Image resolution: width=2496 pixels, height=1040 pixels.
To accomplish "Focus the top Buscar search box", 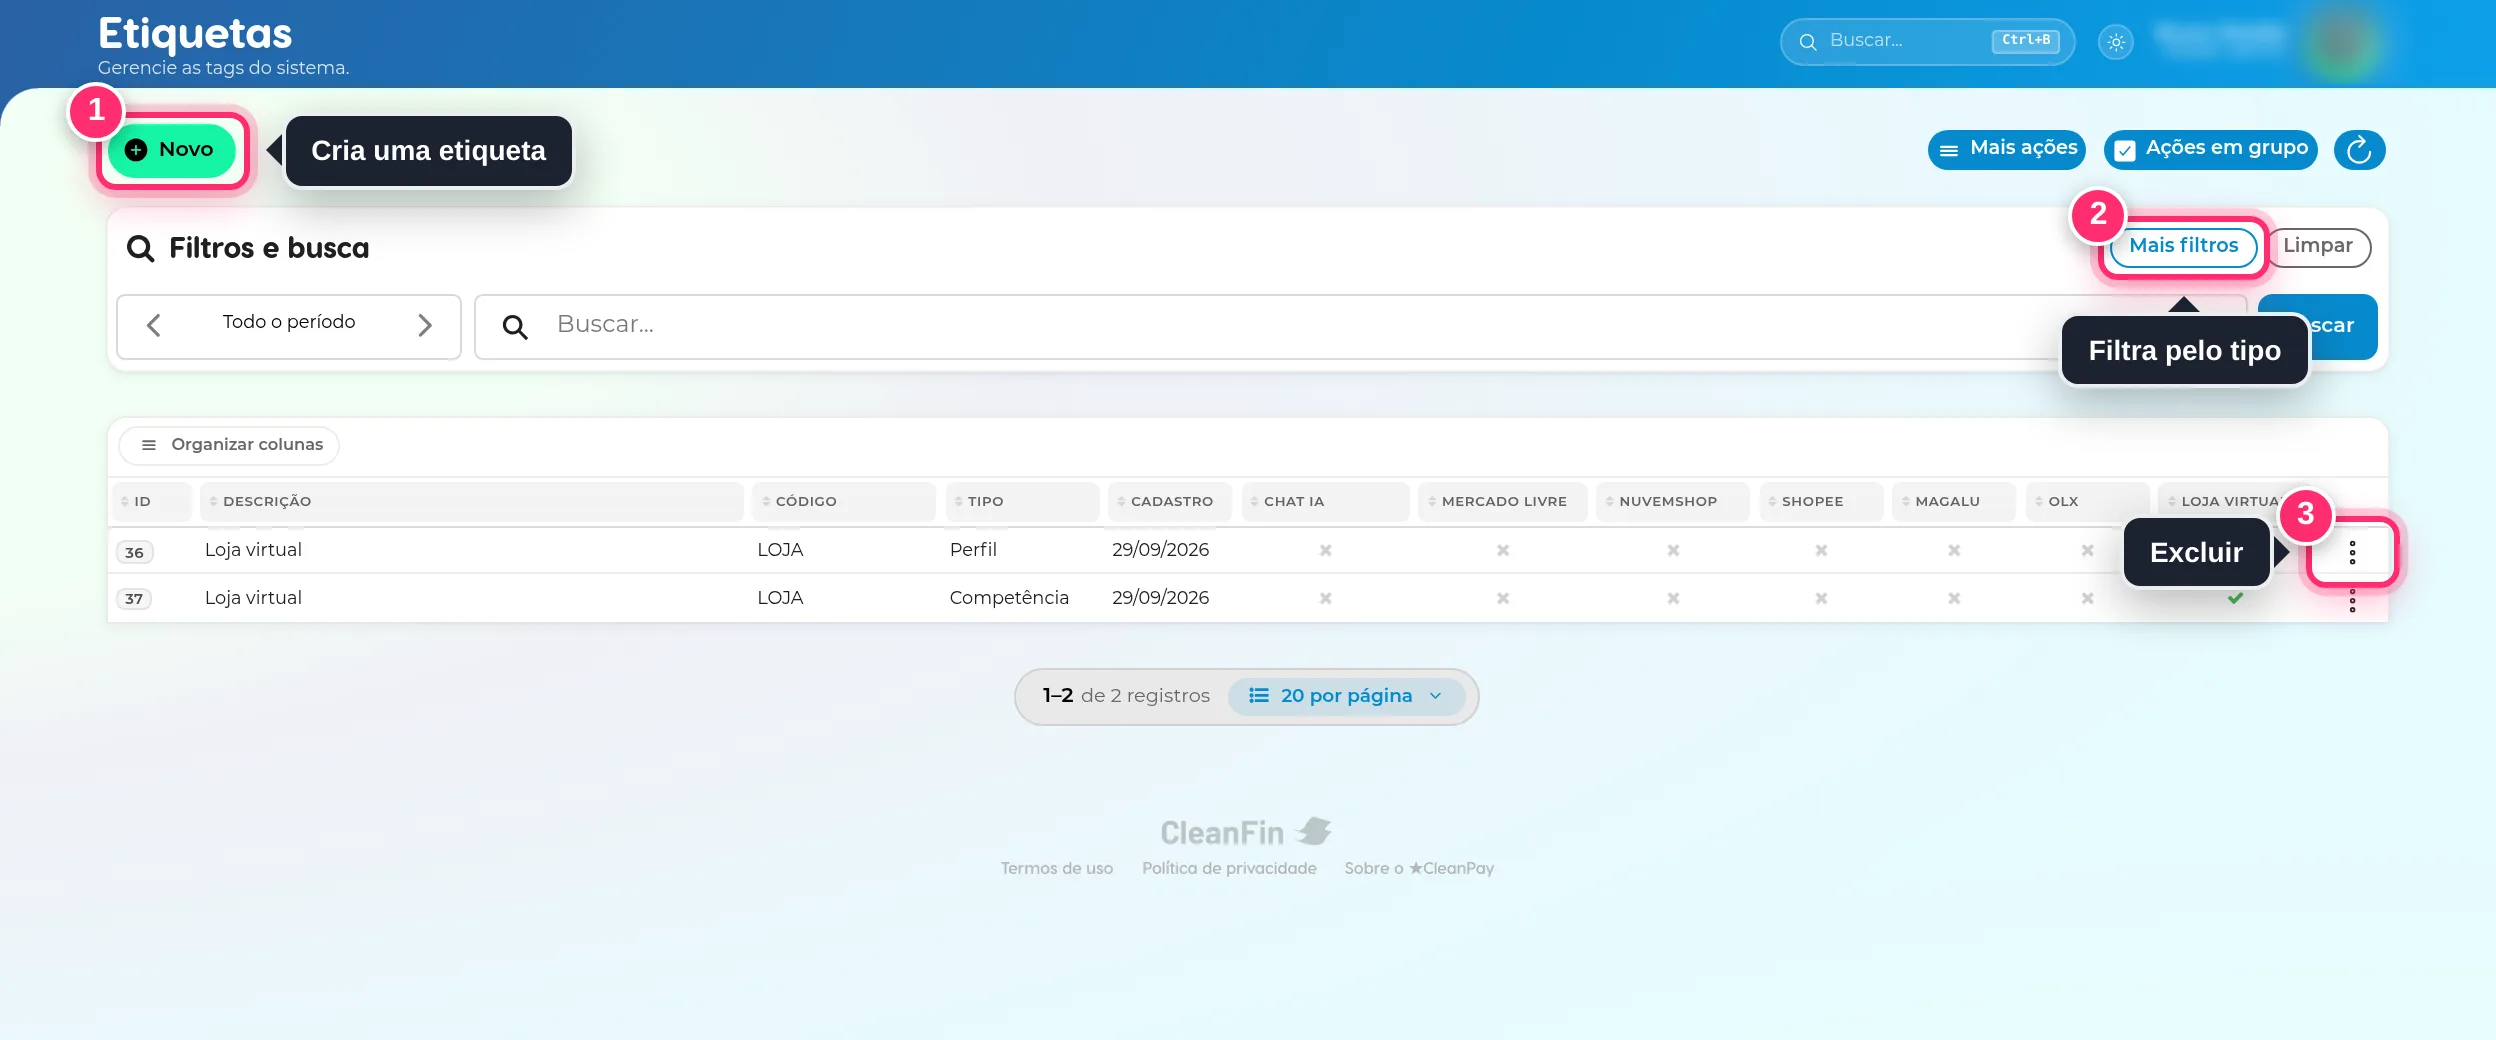I will point(1926,41).
